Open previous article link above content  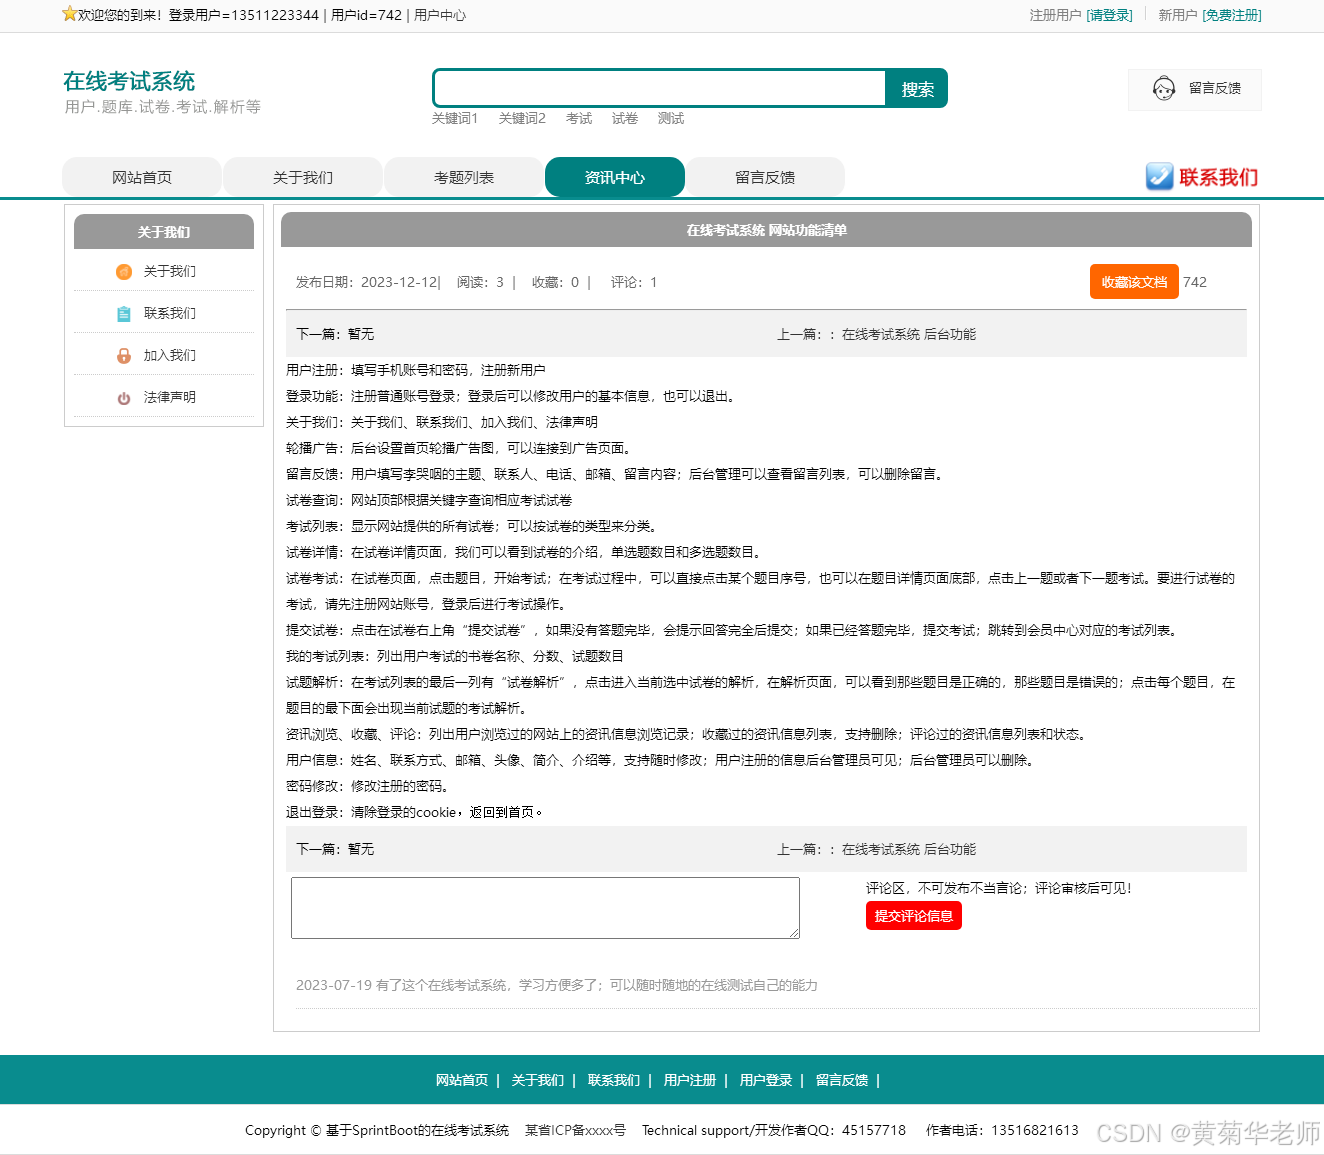pos(909,334)
